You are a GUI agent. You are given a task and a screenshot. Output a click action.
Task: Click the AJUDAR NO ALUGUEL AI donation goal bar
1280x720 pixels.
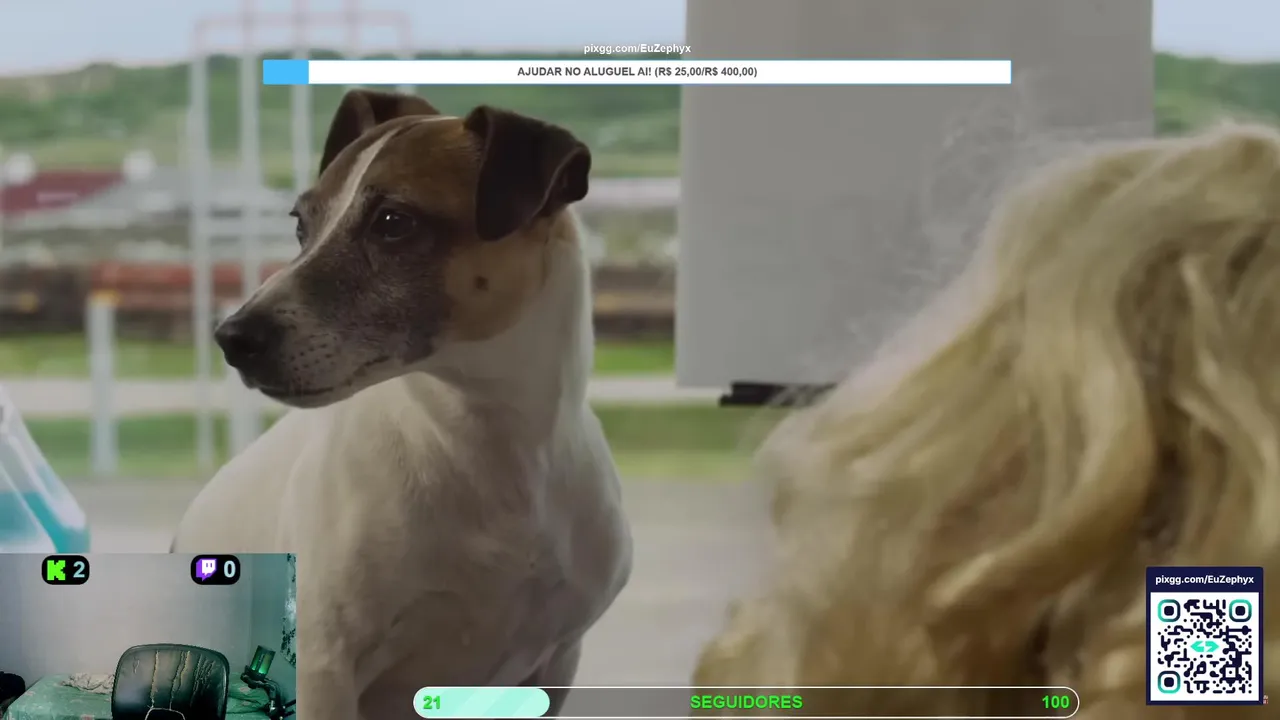[x=637, y=72]
